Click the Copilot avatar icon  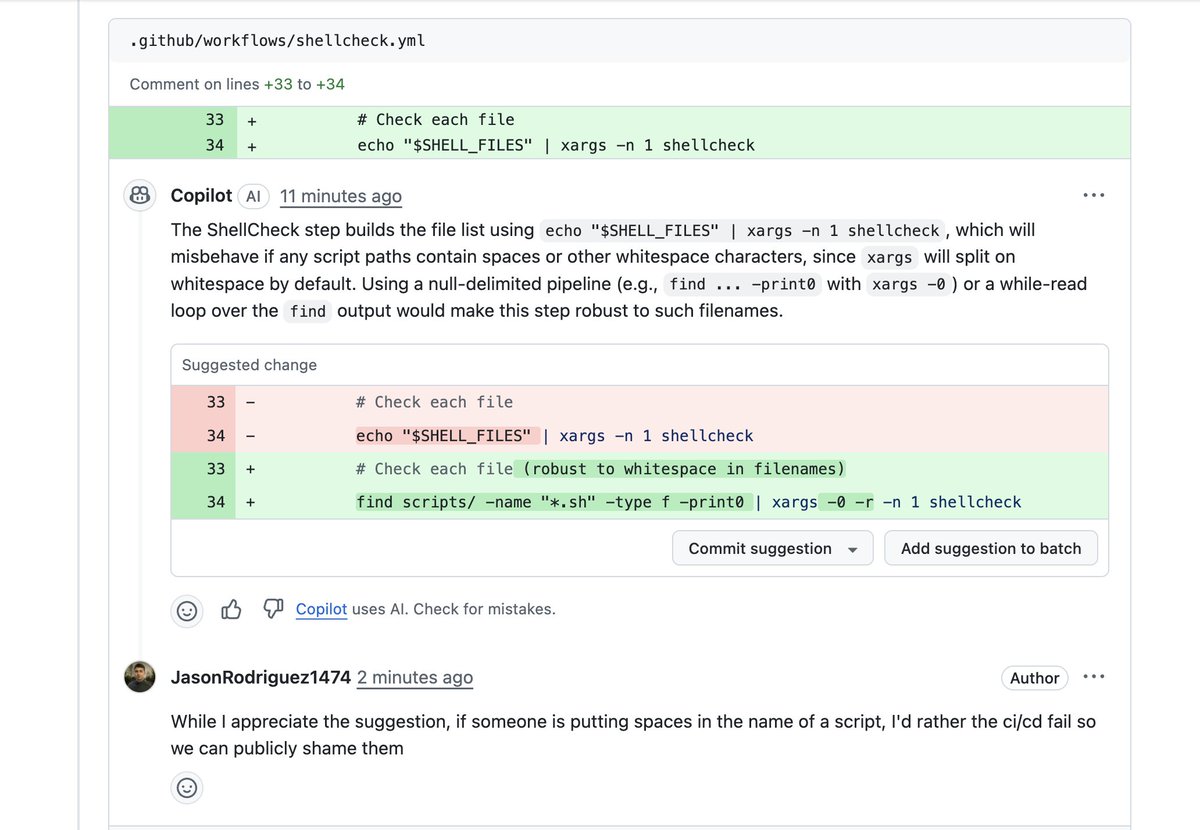pyautogui.click(x=140, y=196)
